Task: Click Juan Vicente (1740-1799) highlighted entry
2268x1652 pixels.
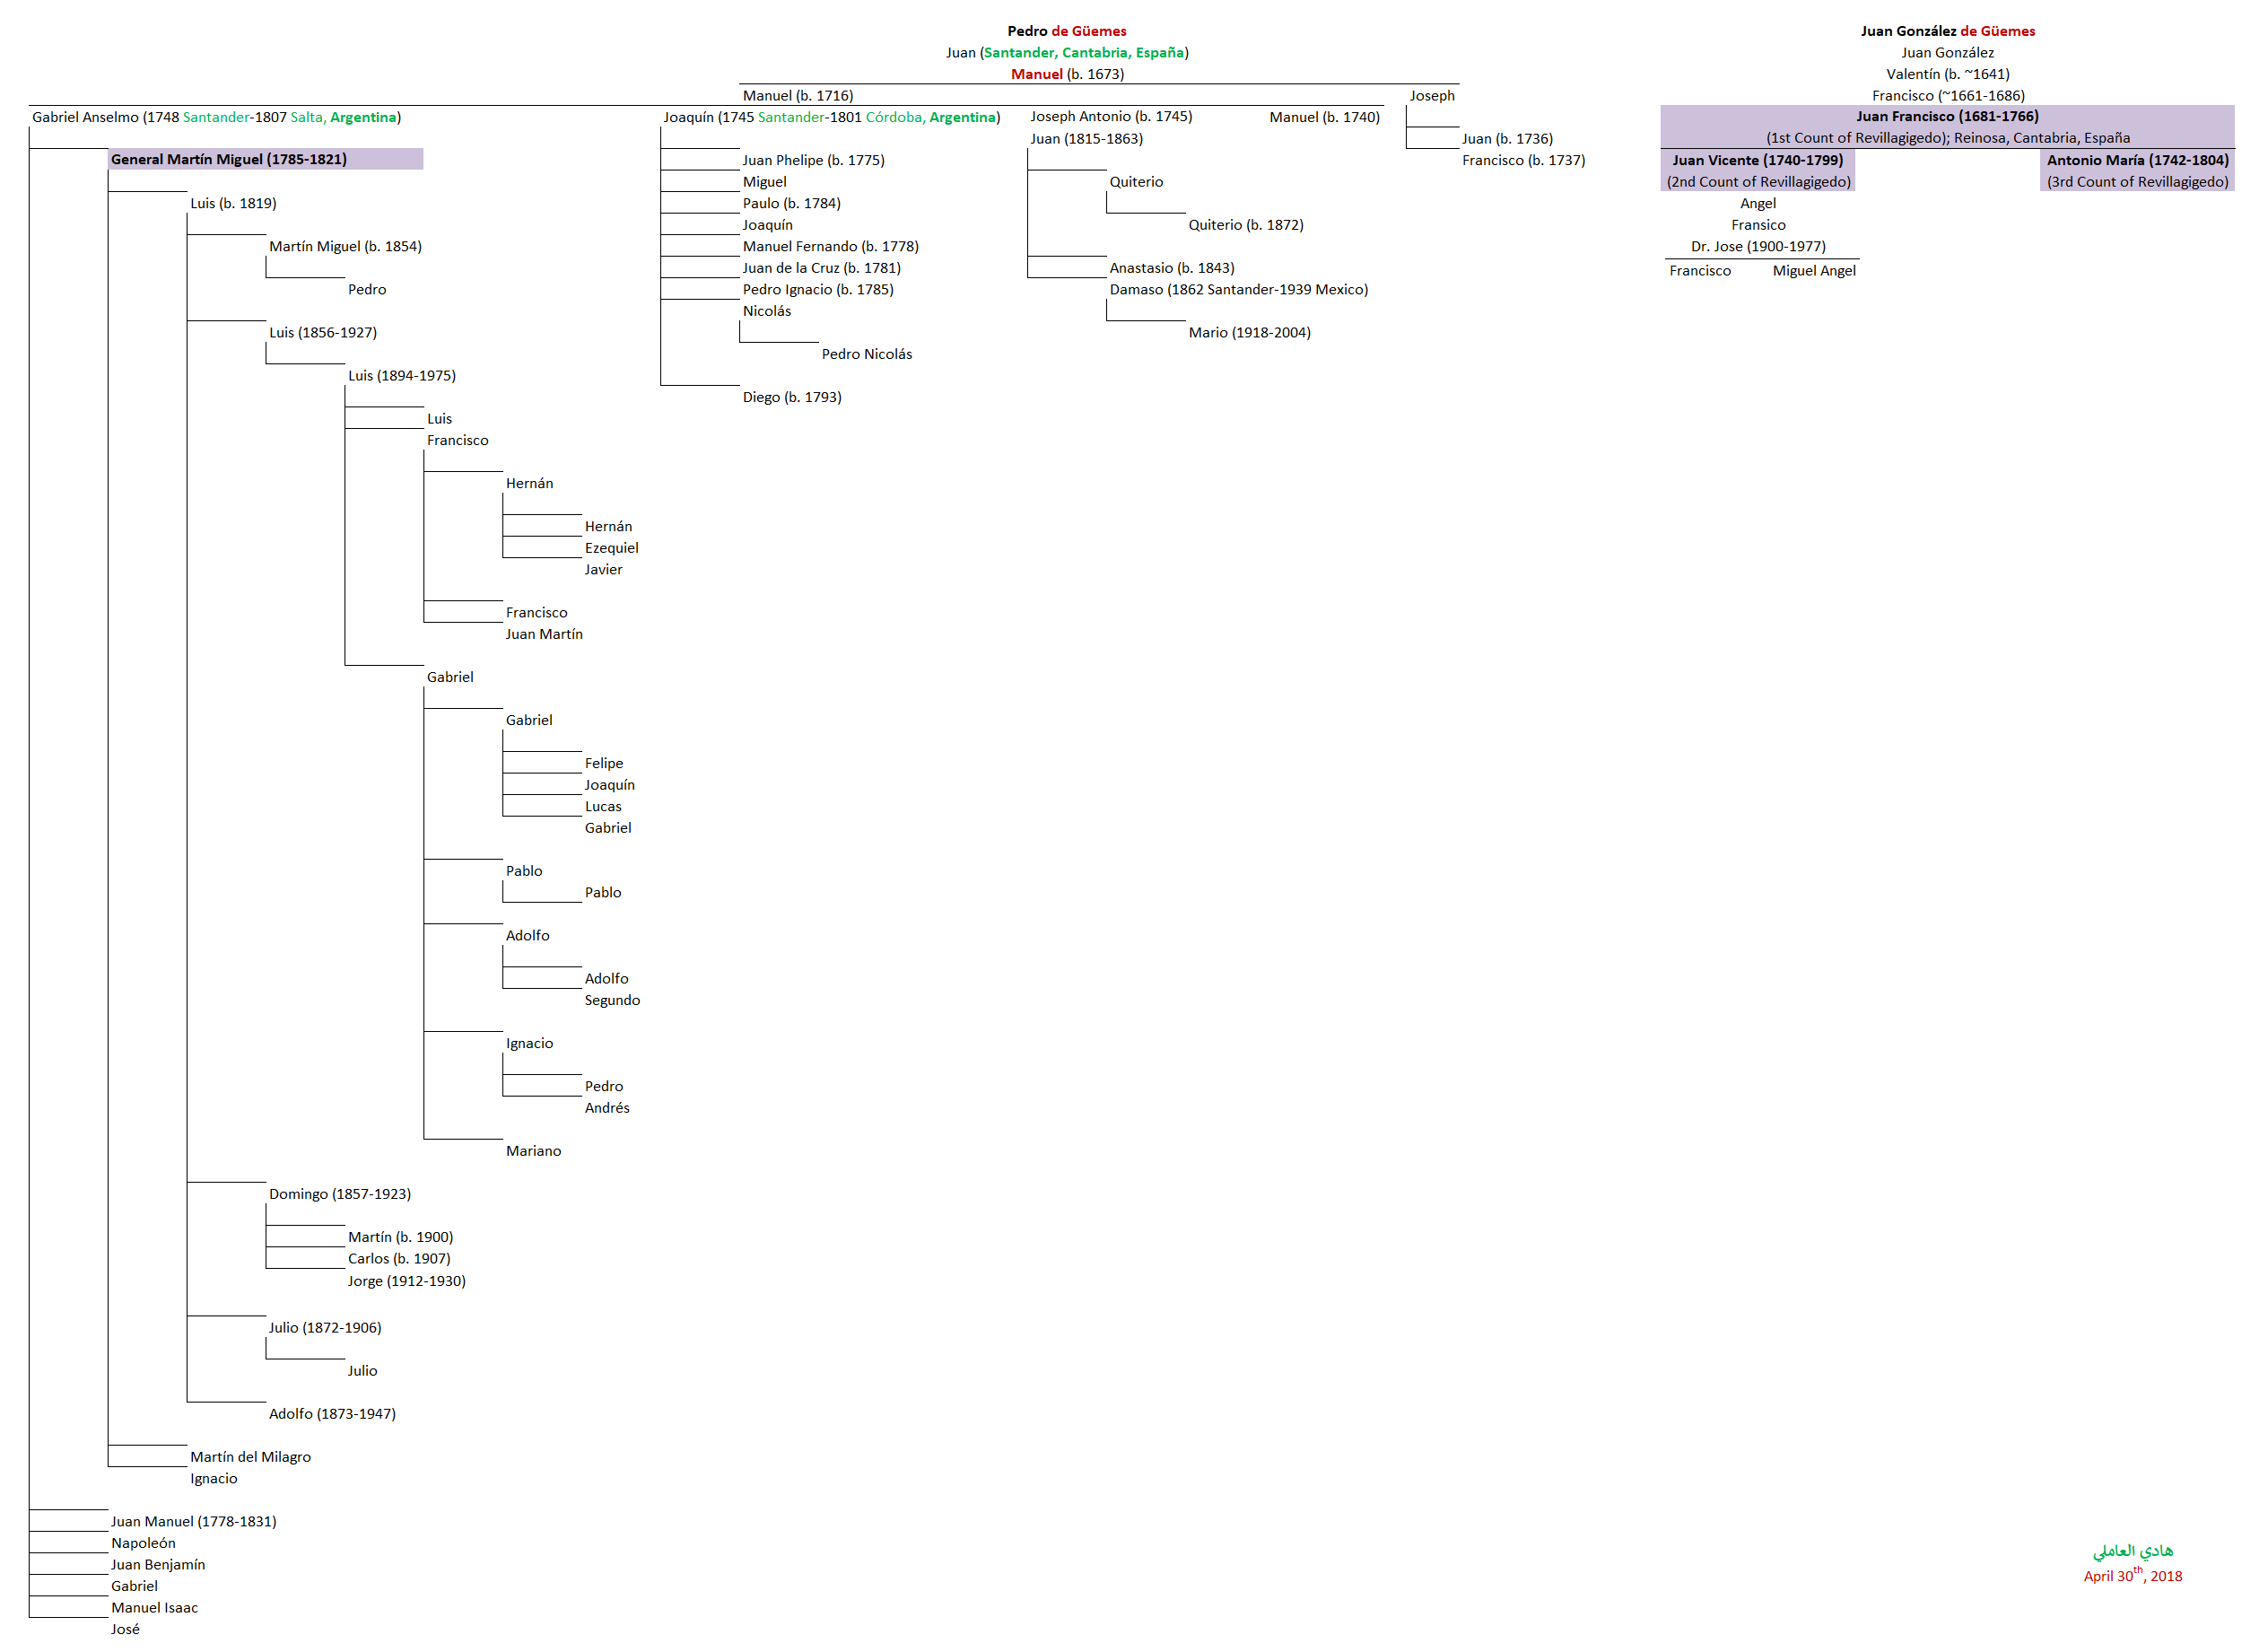Action: [x=1757, y=160]
